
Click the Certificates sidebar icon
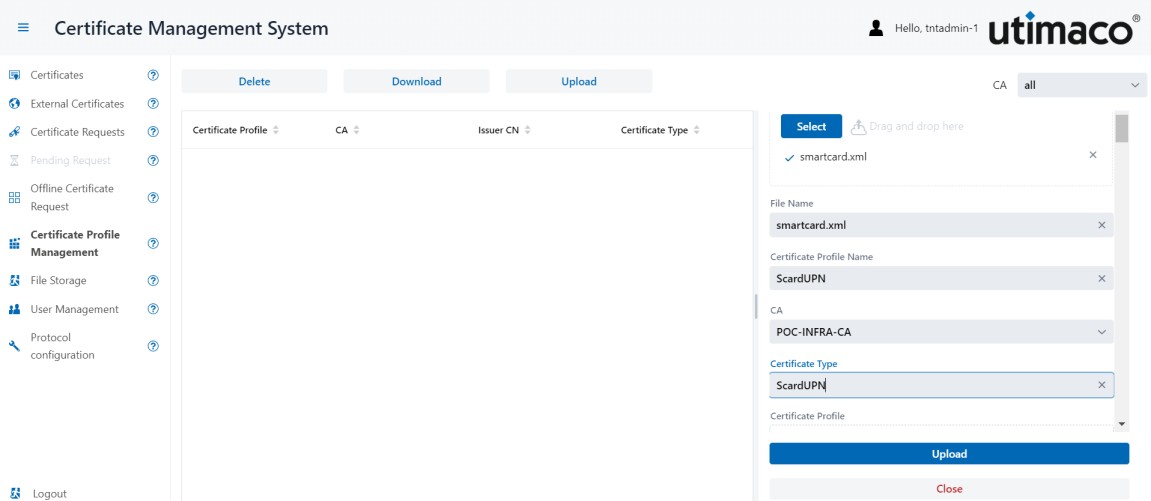point(14,75)
